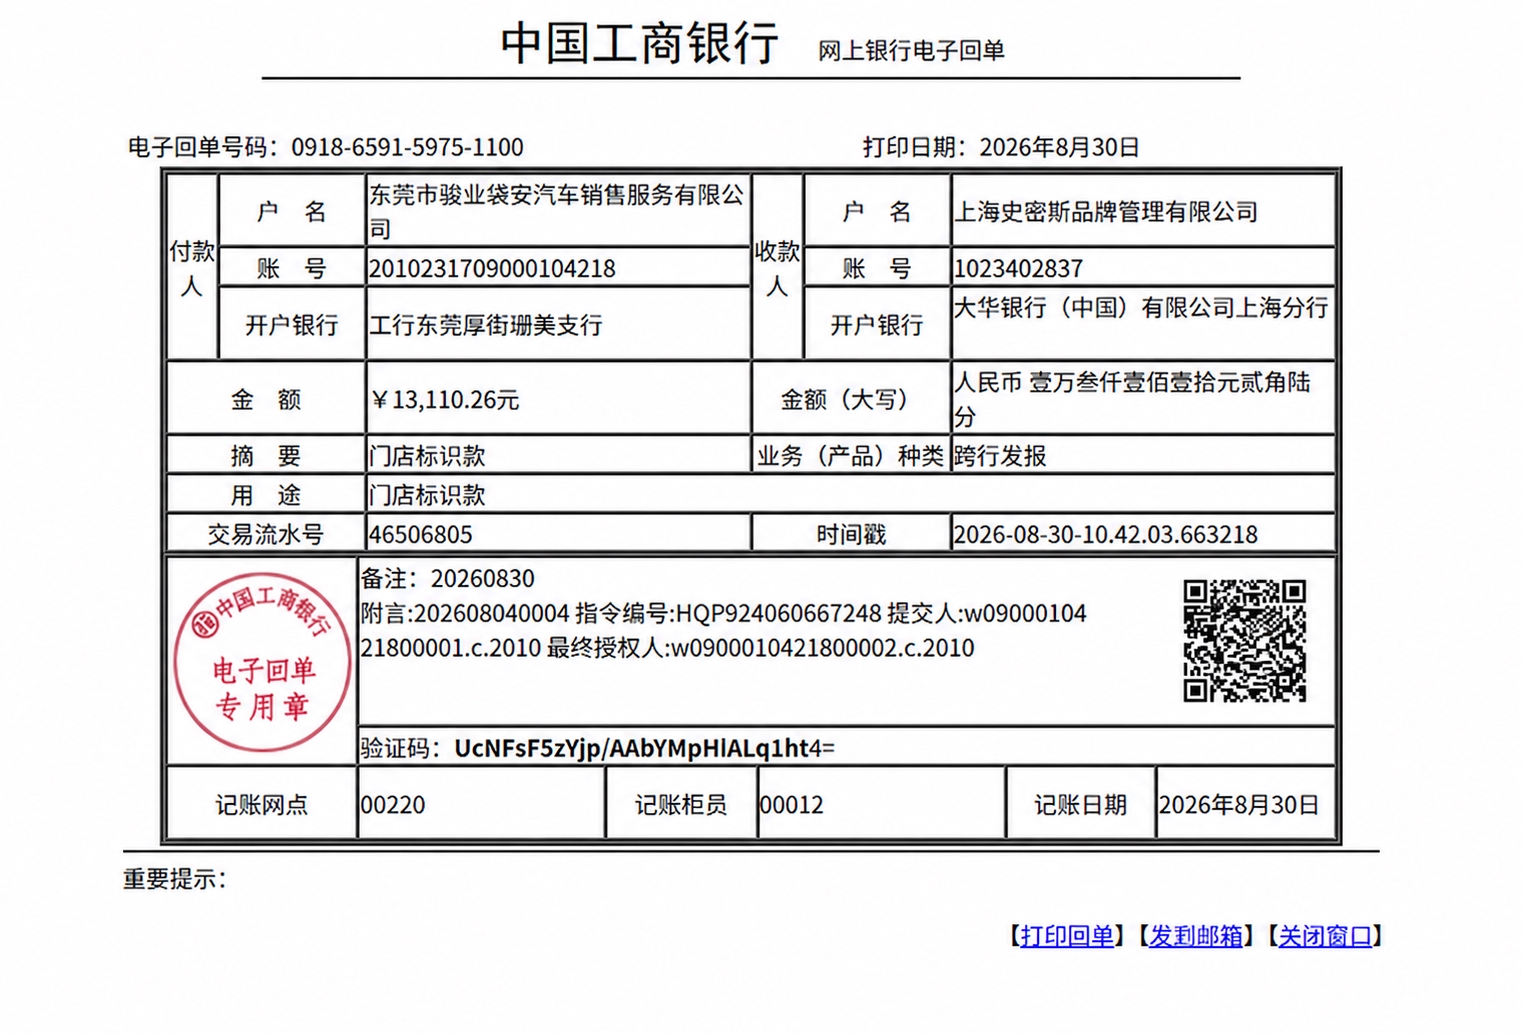Click the 网上银行电子回单 subtitle

click(x=911, y=51)
